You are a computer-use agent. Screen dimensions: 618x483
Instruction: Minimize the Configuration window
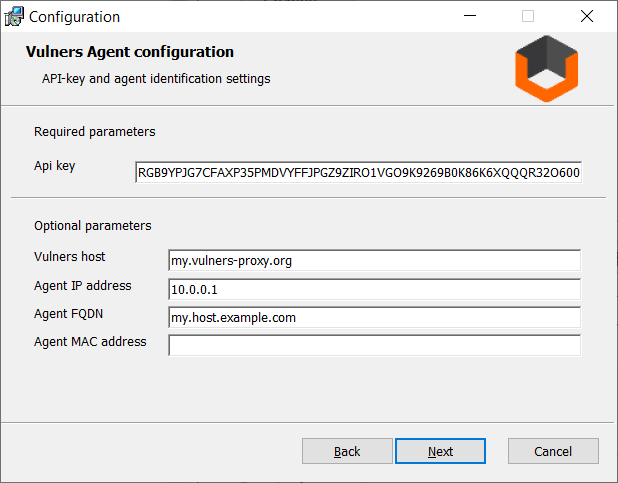[470, 16]
